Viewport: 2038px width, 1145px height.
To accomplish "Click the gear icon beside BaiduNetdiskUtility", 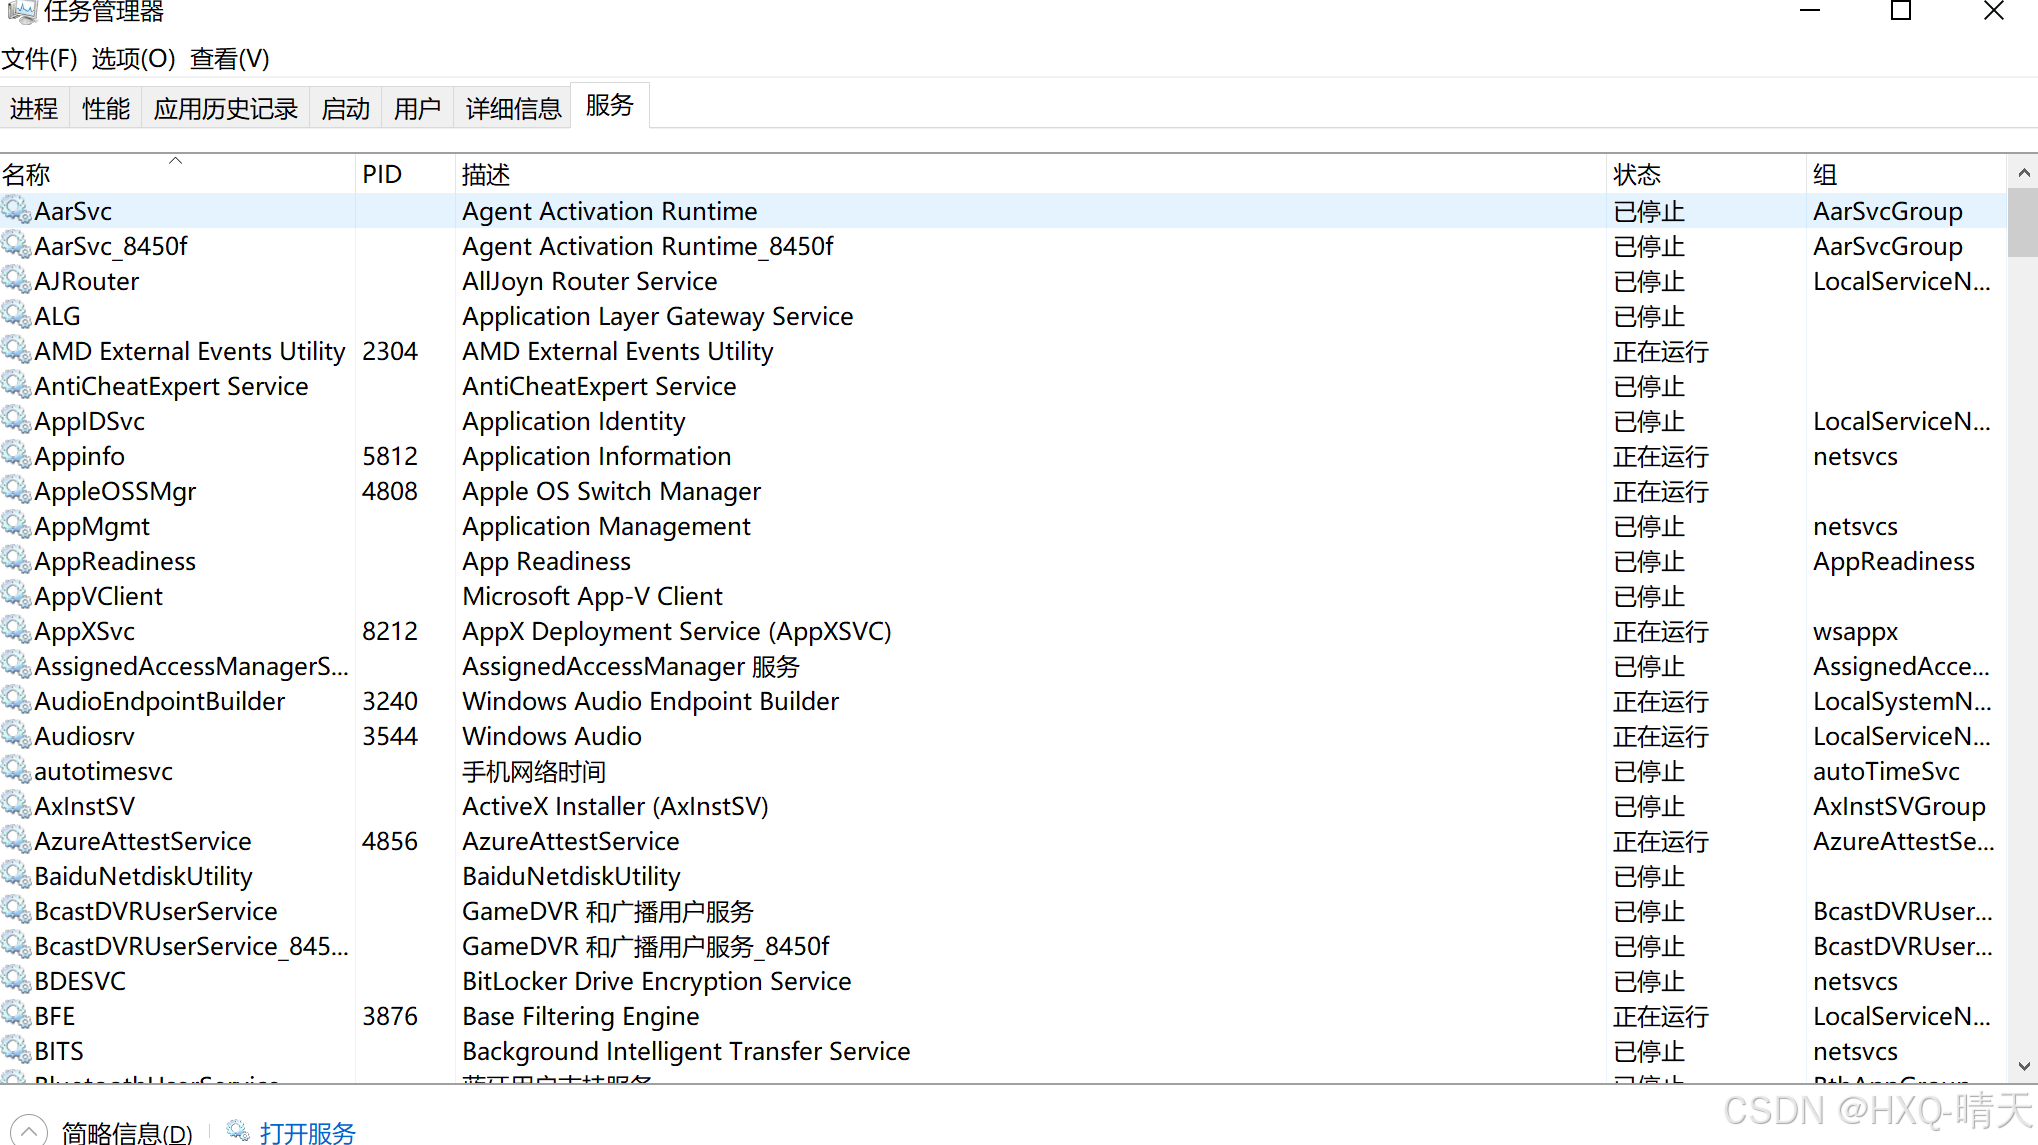I will coord(16,875).
